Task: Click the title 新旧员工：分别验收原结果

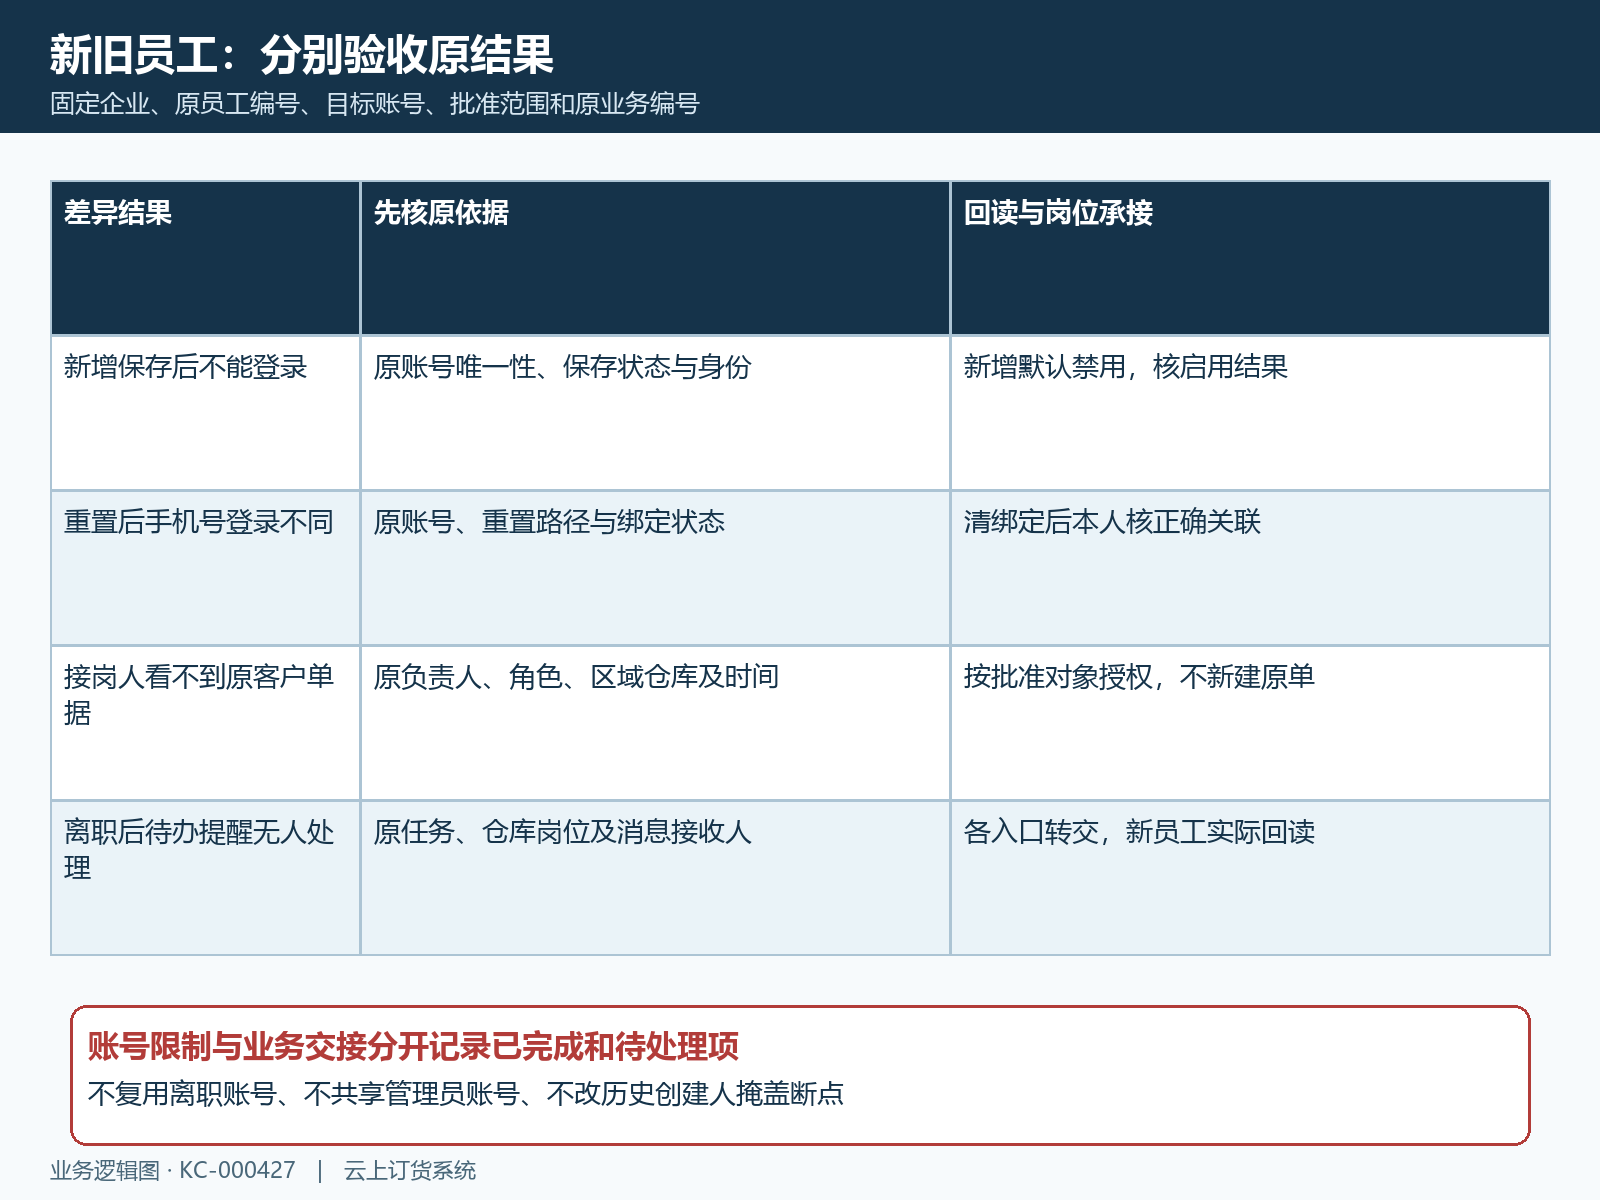Action: click(301, 54)
